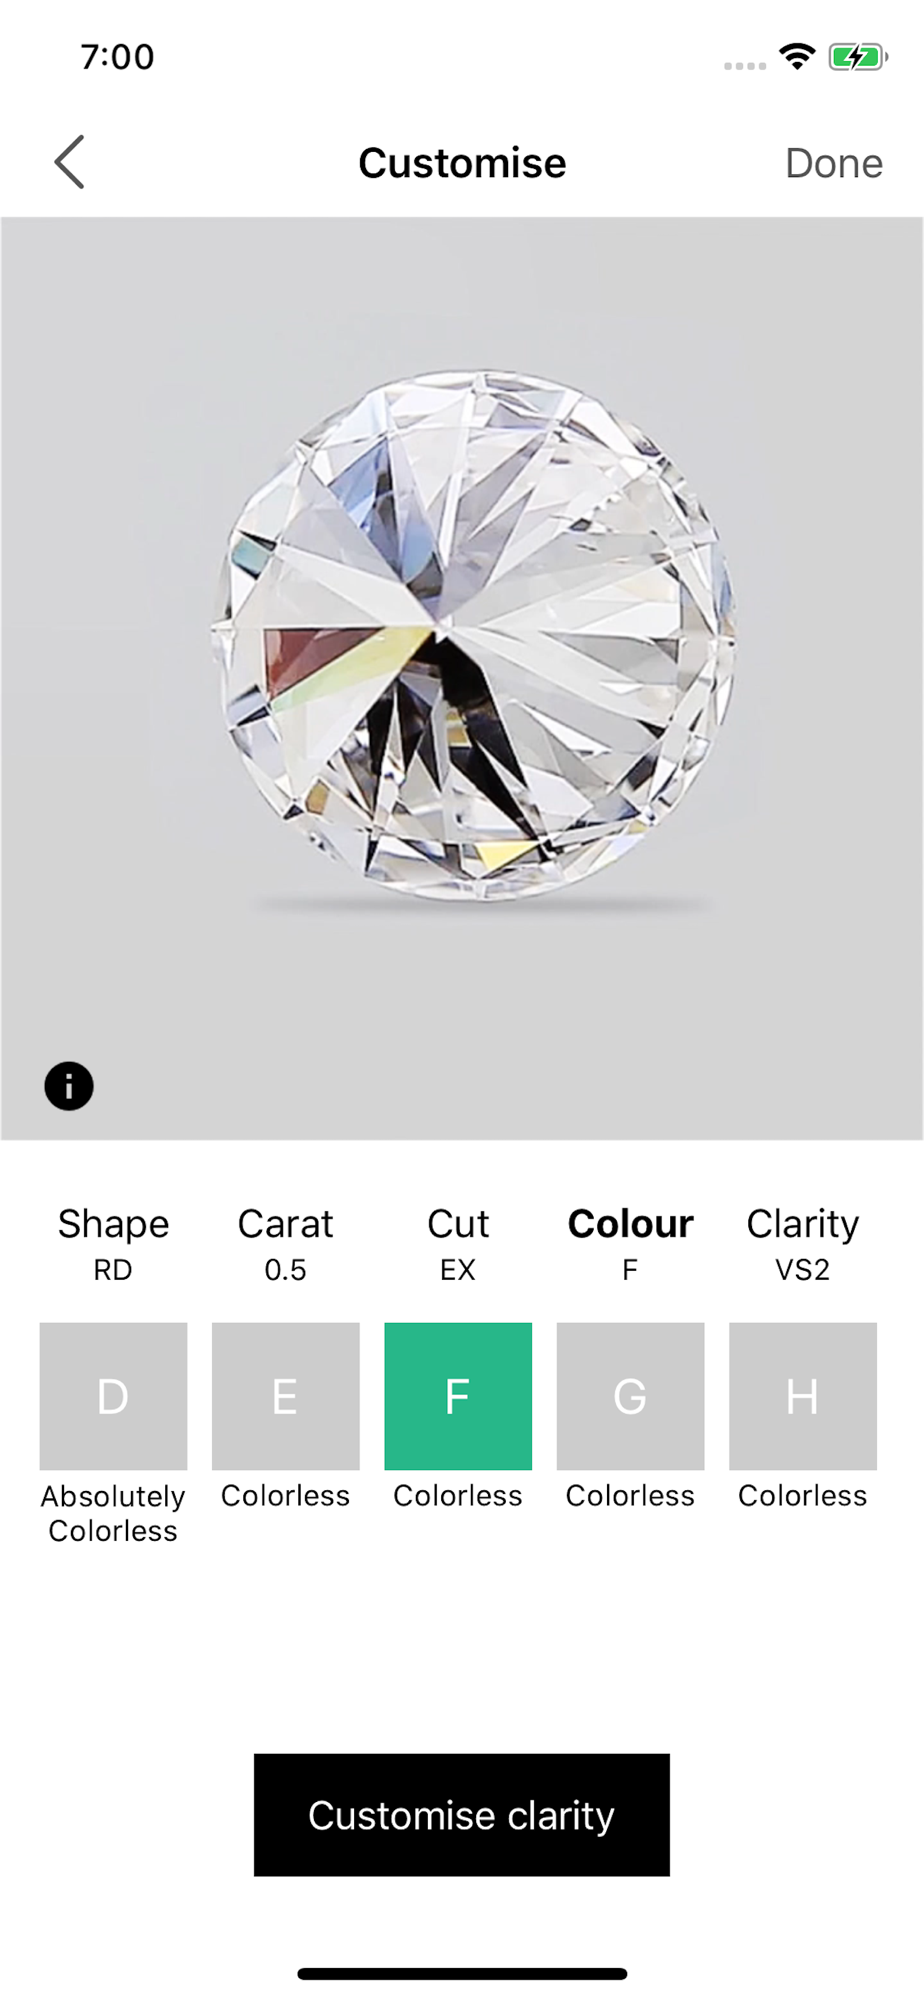Tap the battery charging icon

(857, 57)
